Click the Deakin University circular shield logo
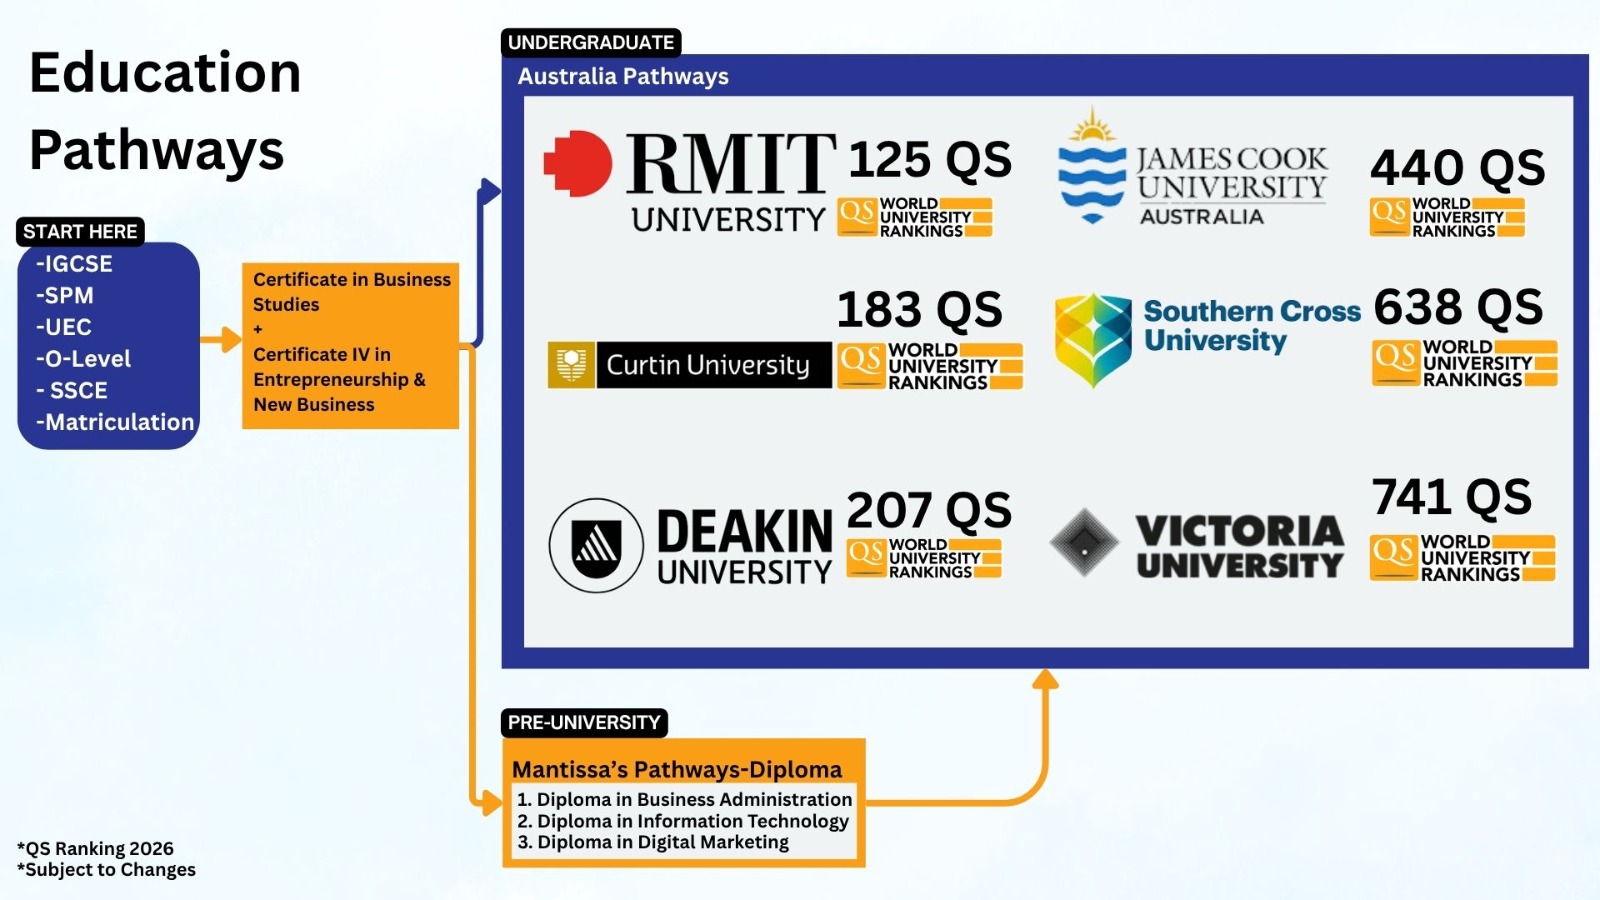Screen dimensions: 1600x900 coord(596,545)
